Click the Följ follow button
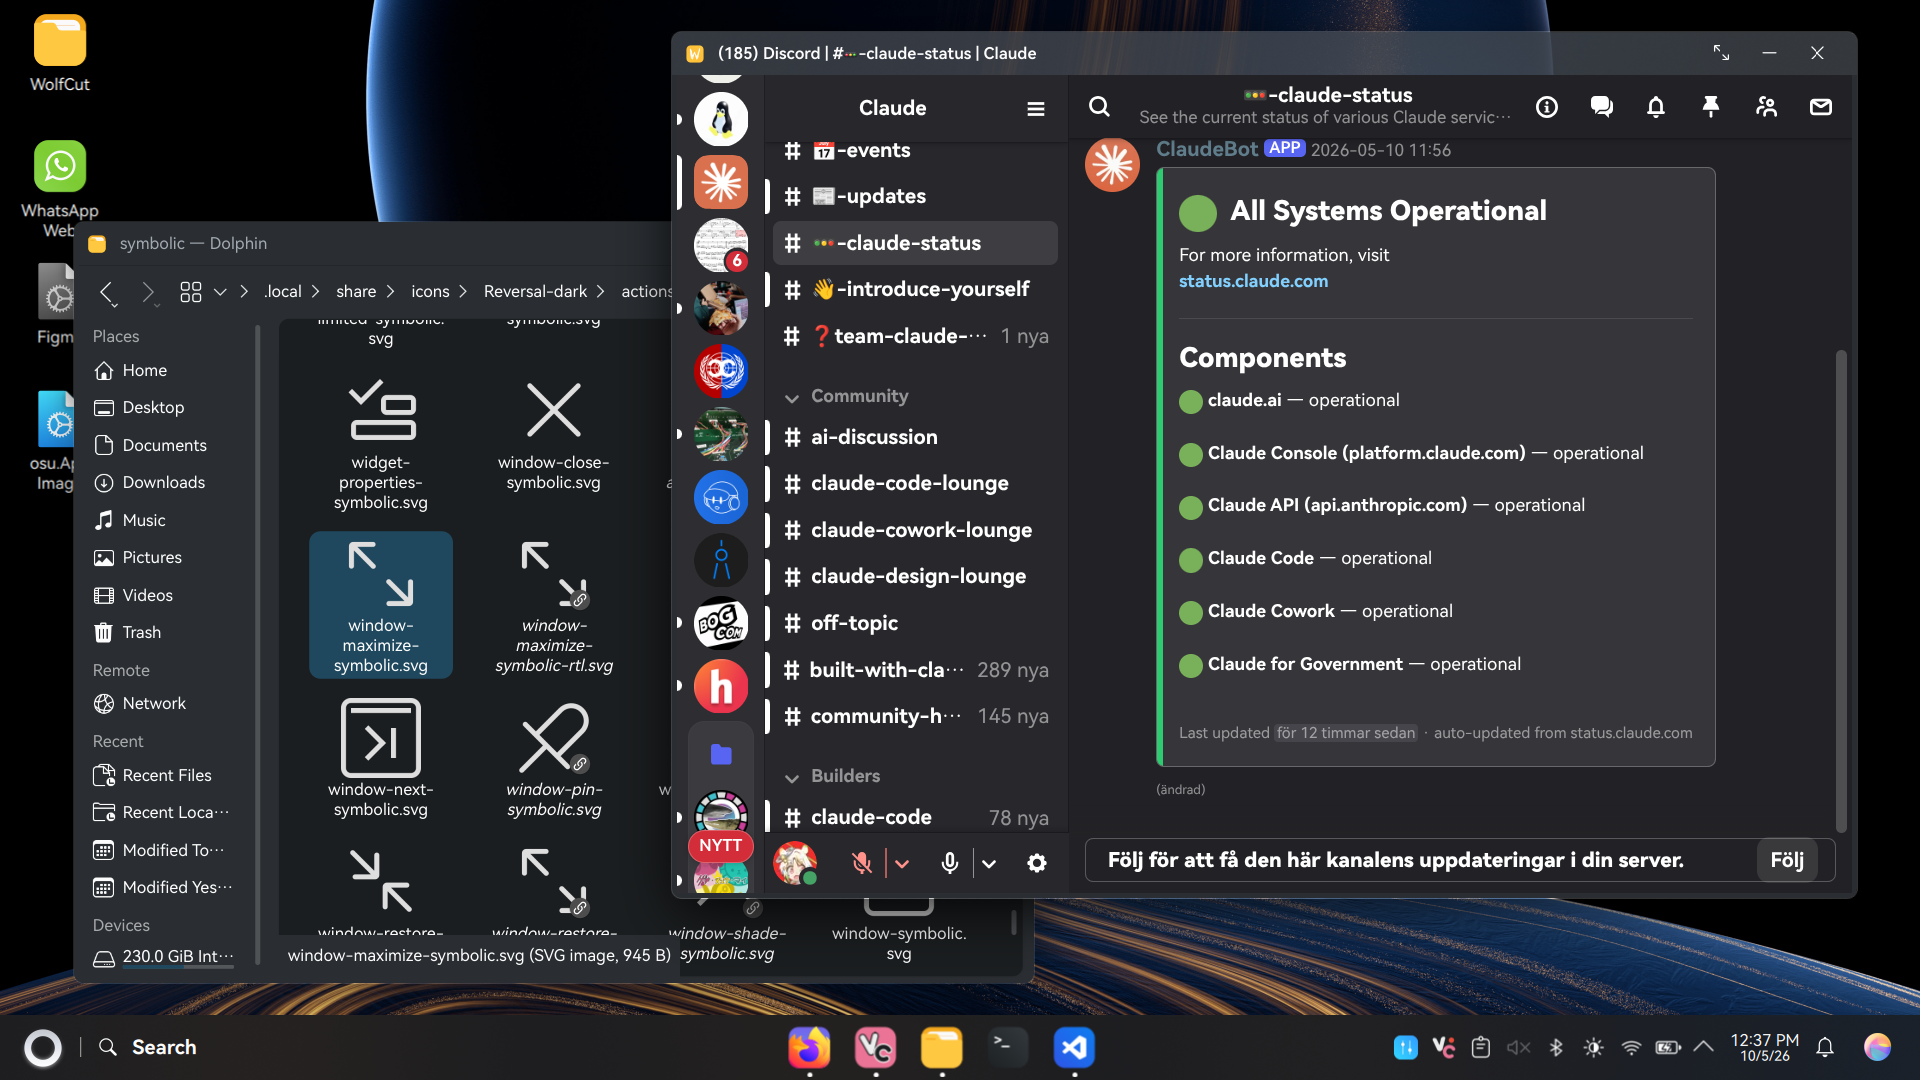 (1787, 860)
